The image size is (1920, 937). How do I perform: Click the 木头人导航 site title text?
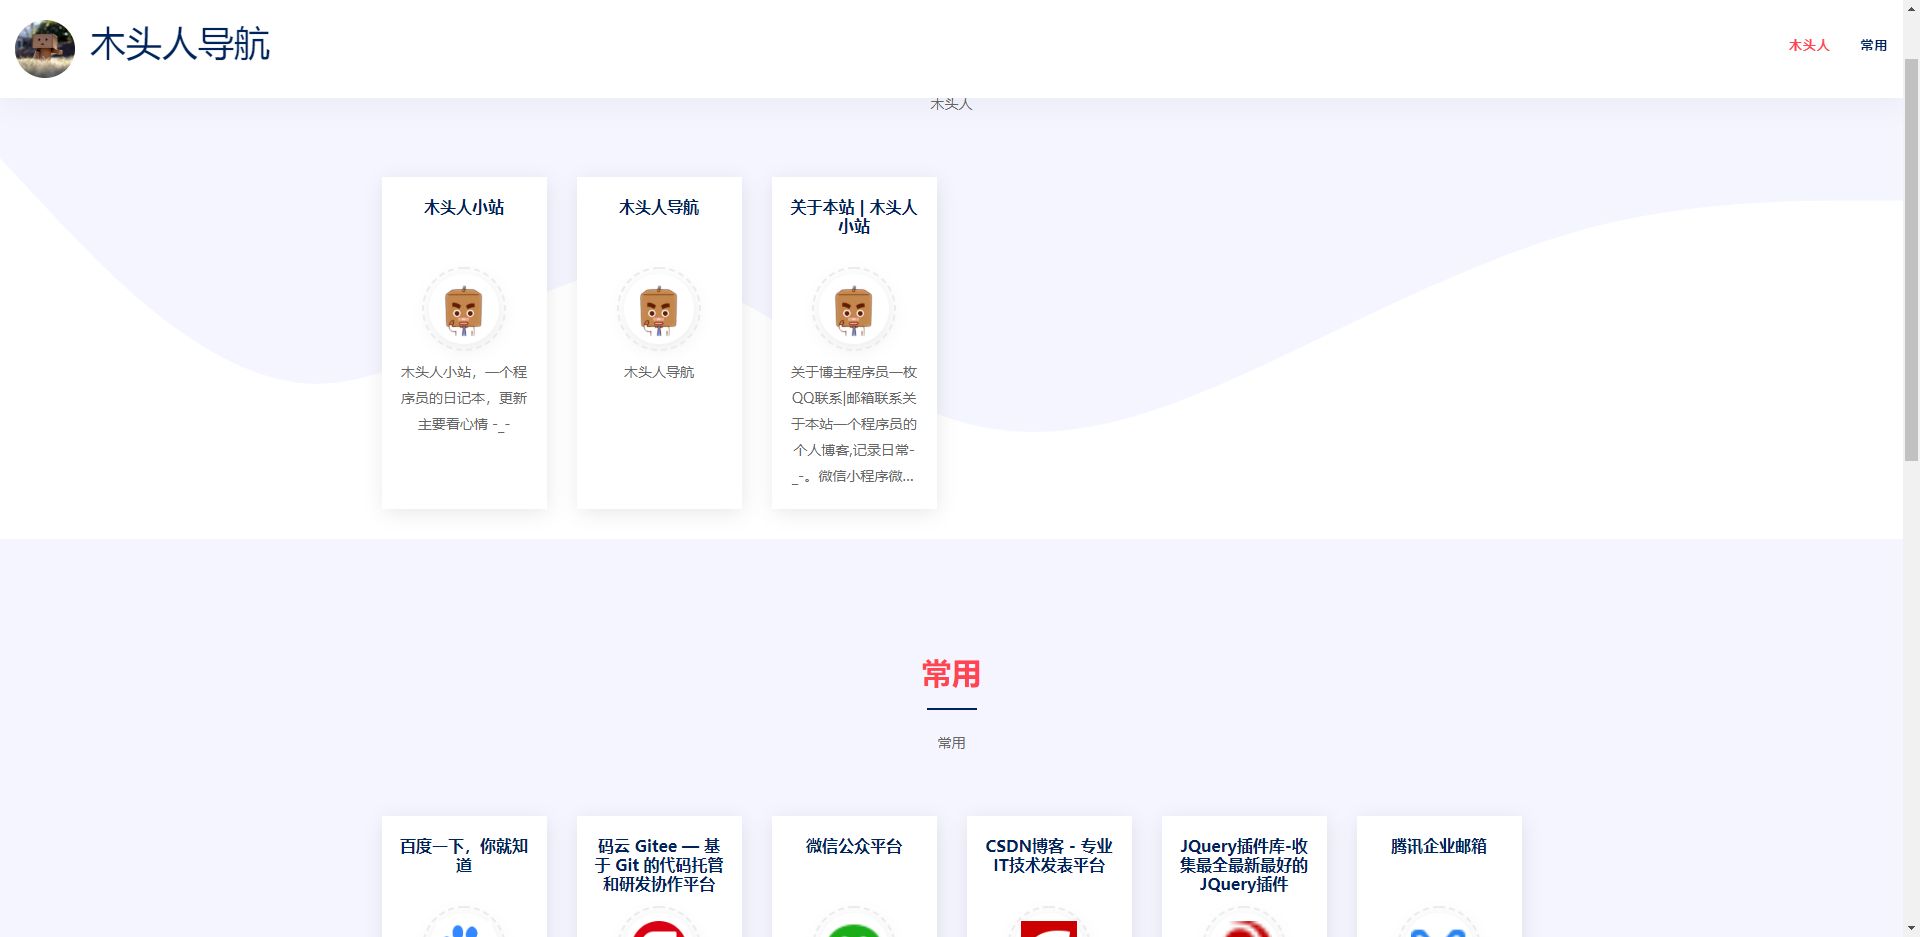pyautogui.click(x=180, y=45)
